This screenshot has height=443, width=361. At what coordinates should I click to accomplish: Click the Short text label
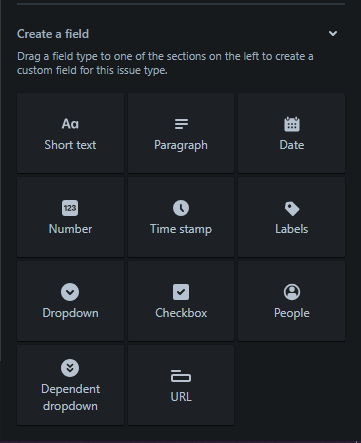pos(70,145)
